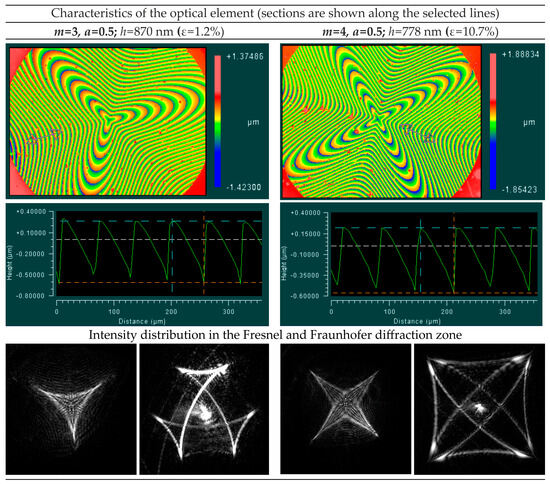Click the m=3 Distance (µm) axis label
This screenshot has width=550, height=484.
(142, 321)
